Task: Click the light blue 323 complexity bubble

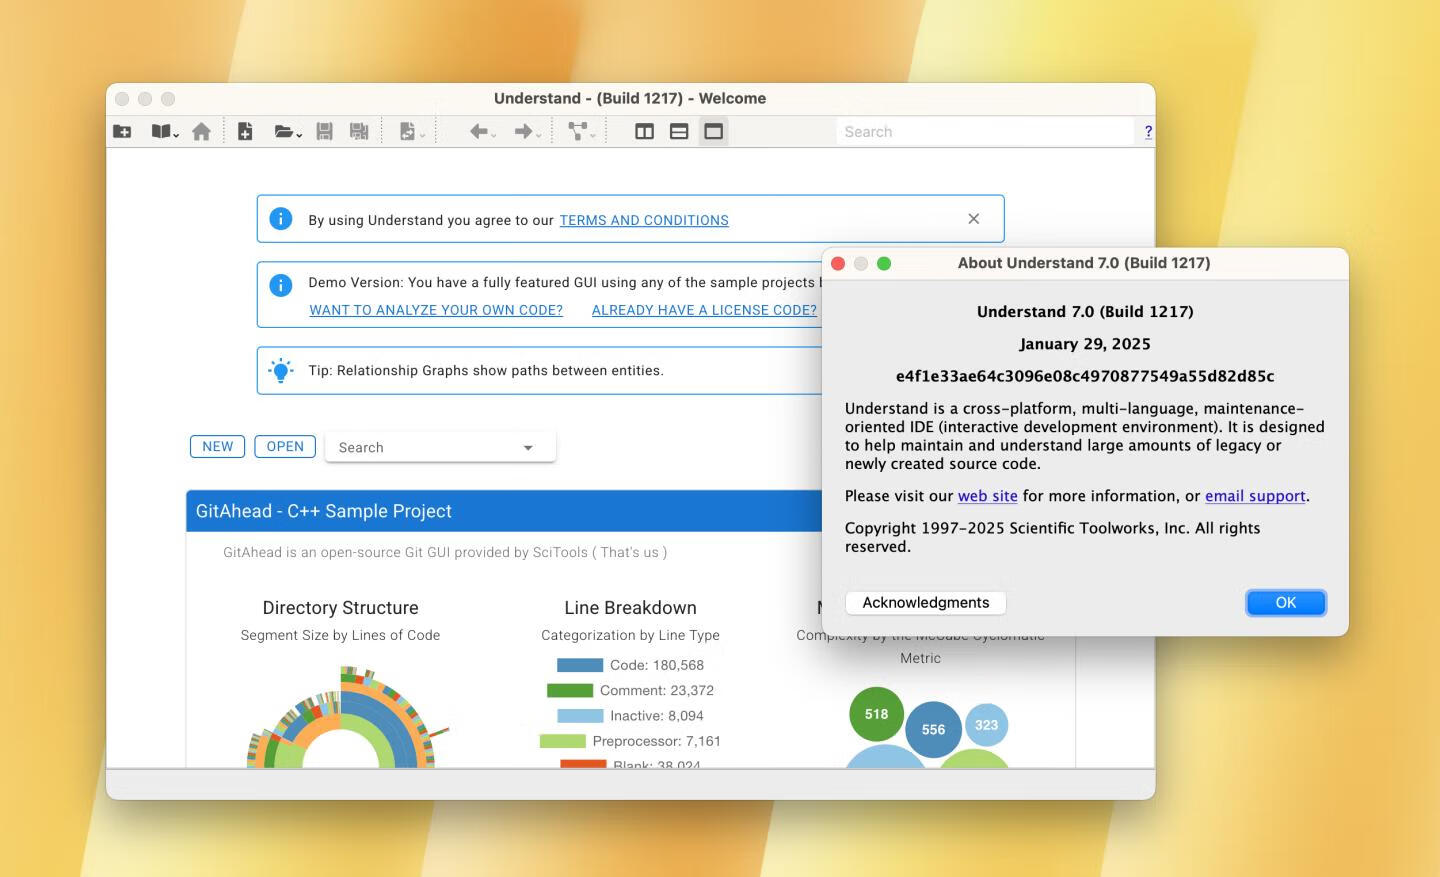Action: point(986,725)
